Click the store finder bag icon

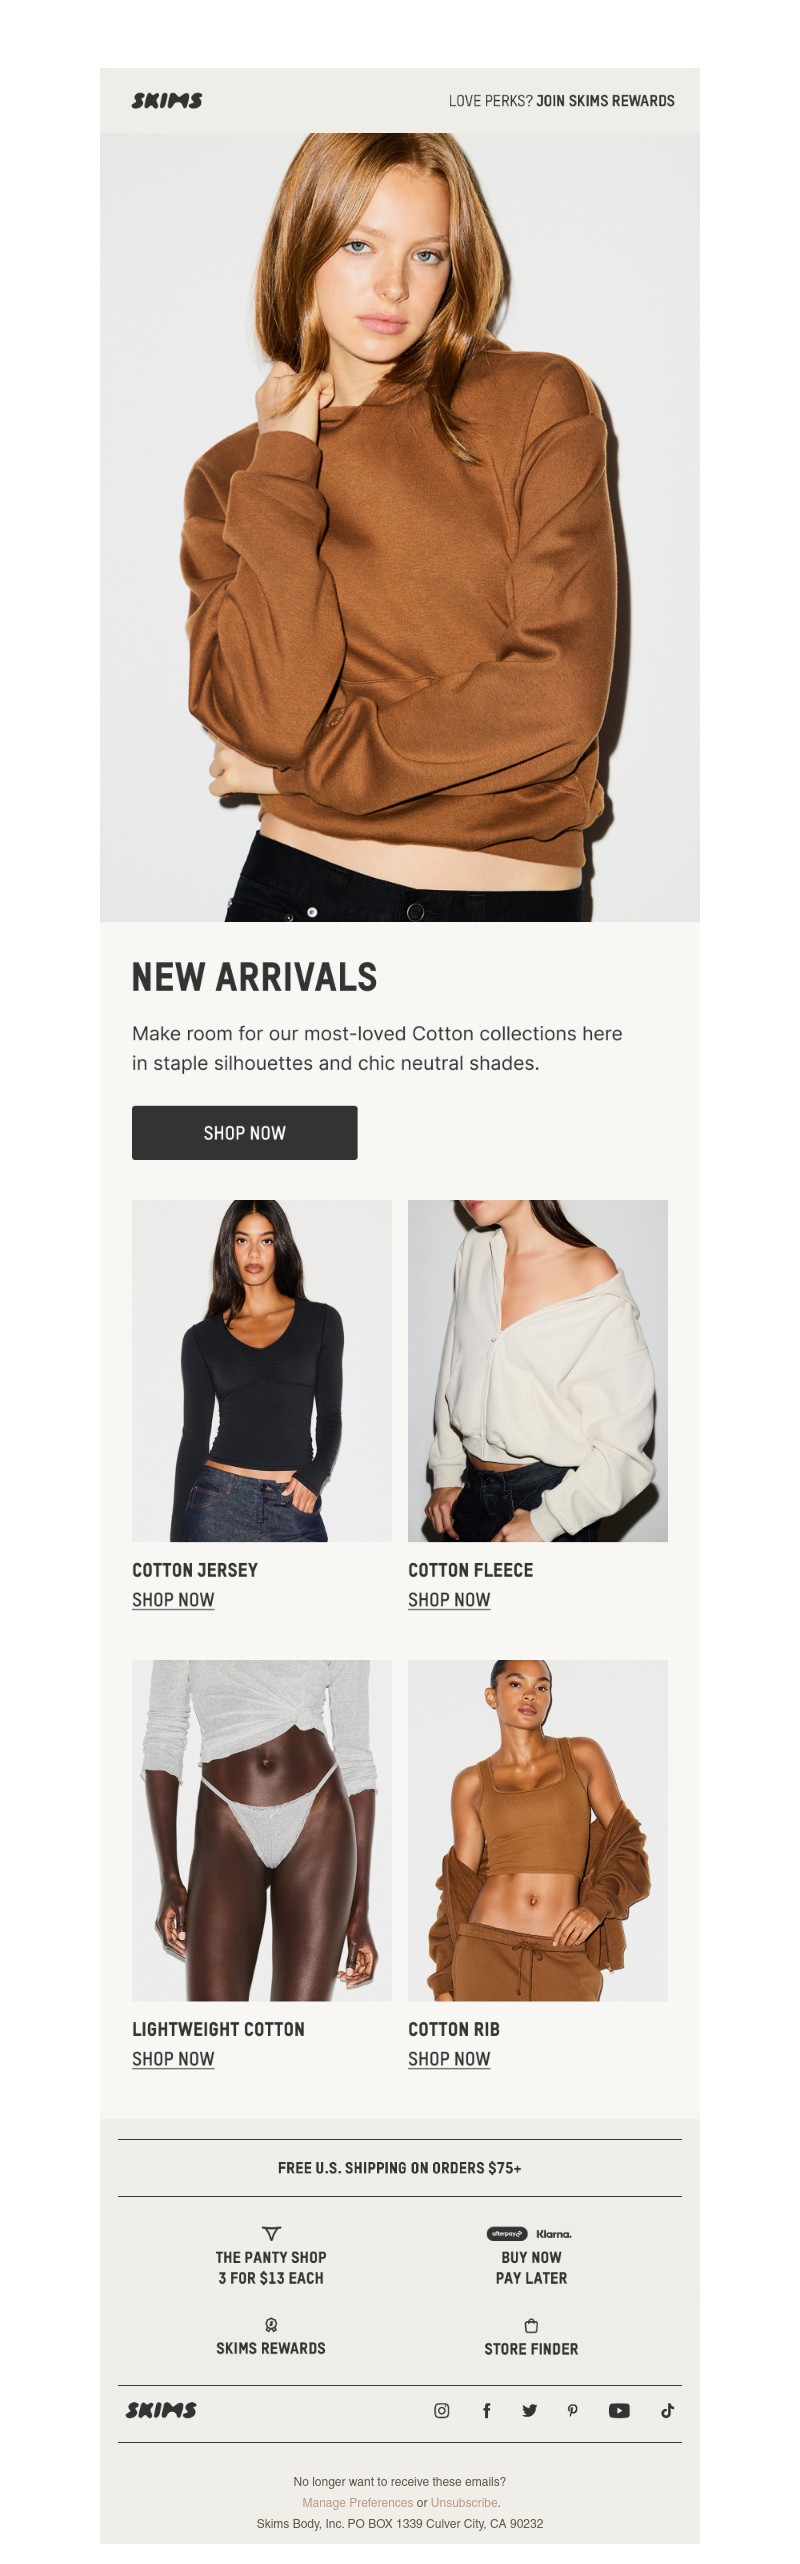coord(531,2325)
